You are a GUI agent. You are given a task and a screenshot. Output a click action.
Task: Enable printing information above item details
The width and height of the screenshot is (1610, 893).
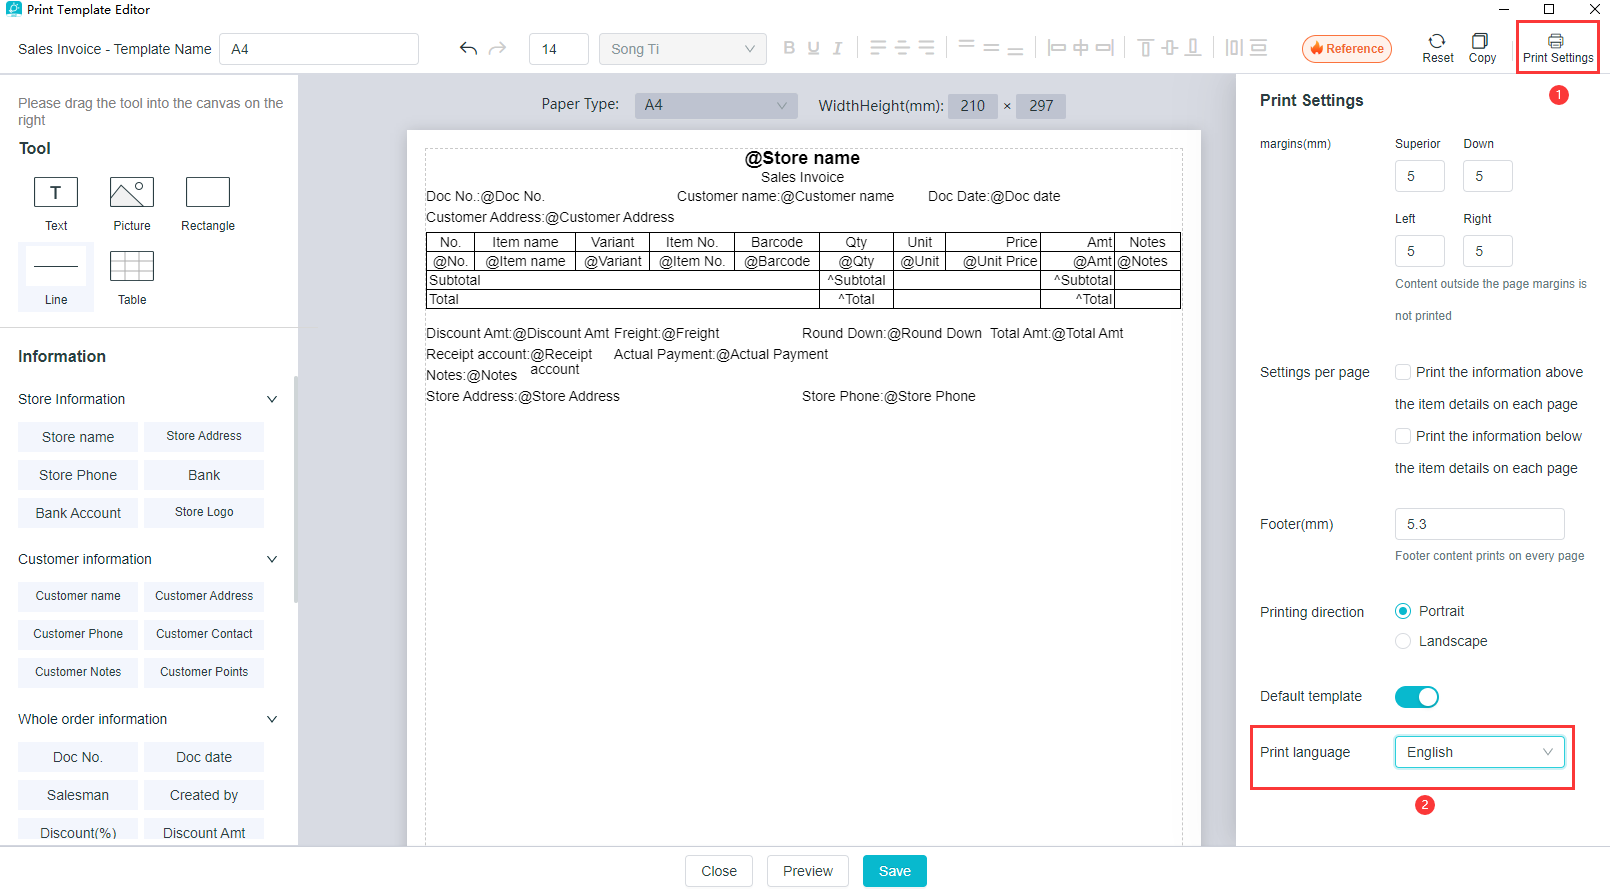tap(1403, 372)
